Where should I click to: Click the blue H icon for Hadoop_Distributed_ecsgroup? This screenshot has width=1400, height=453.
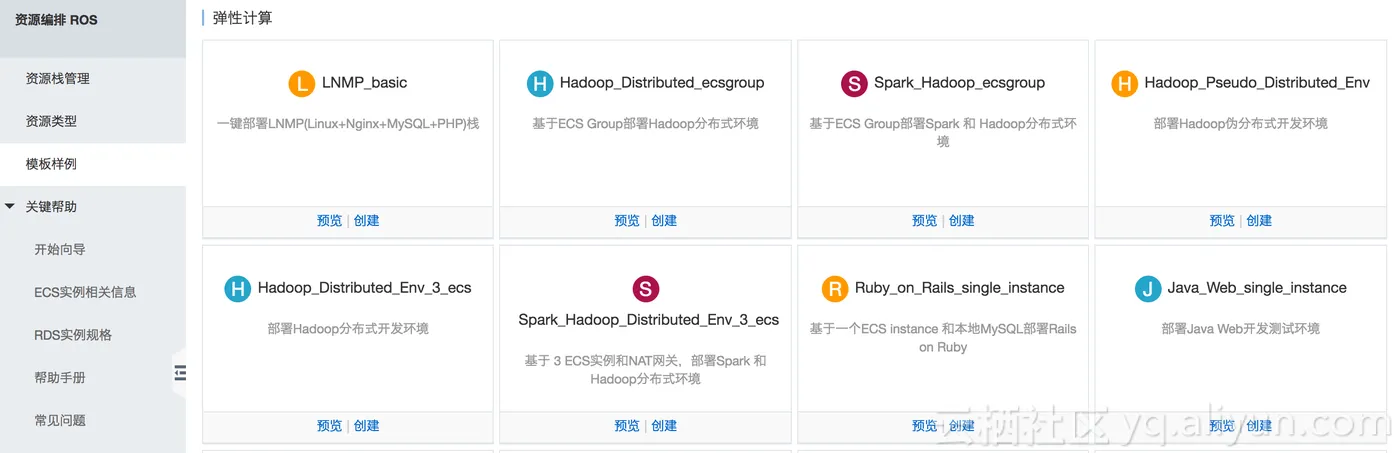tap(540, 84)
